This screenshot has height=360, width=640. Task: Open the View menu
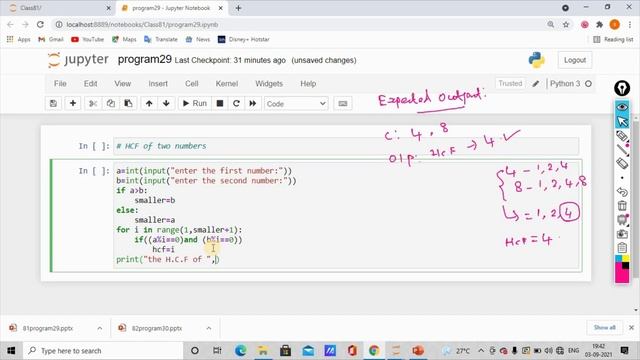click(x=122, y=84)
